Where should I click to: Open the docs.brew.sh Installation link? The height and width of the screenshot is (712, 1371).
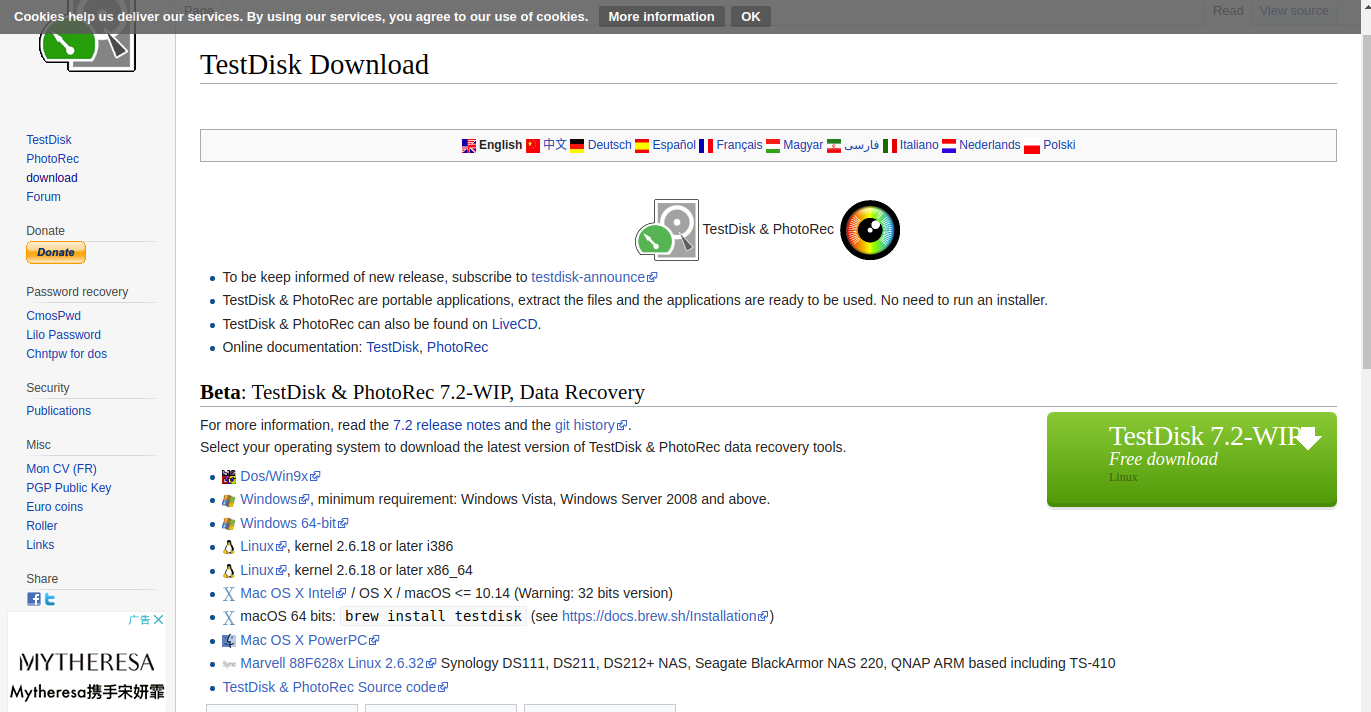pos(665,616)
